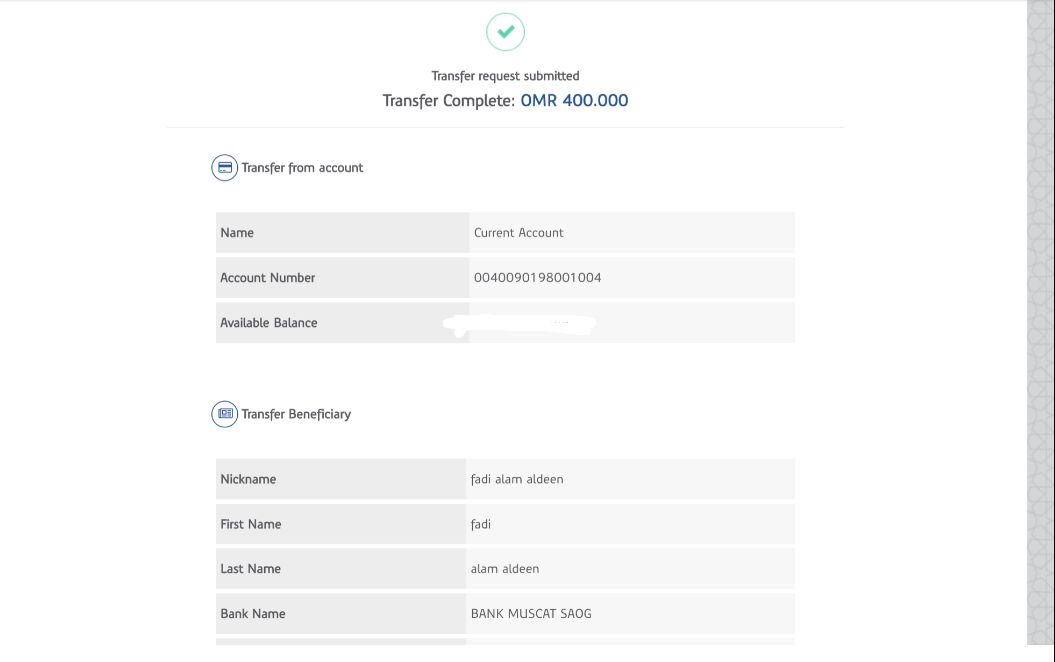Image resolution: width=1055 pixels, height=662 pixels.
Task: Click the Last Name row label
Action: point(250,569)
